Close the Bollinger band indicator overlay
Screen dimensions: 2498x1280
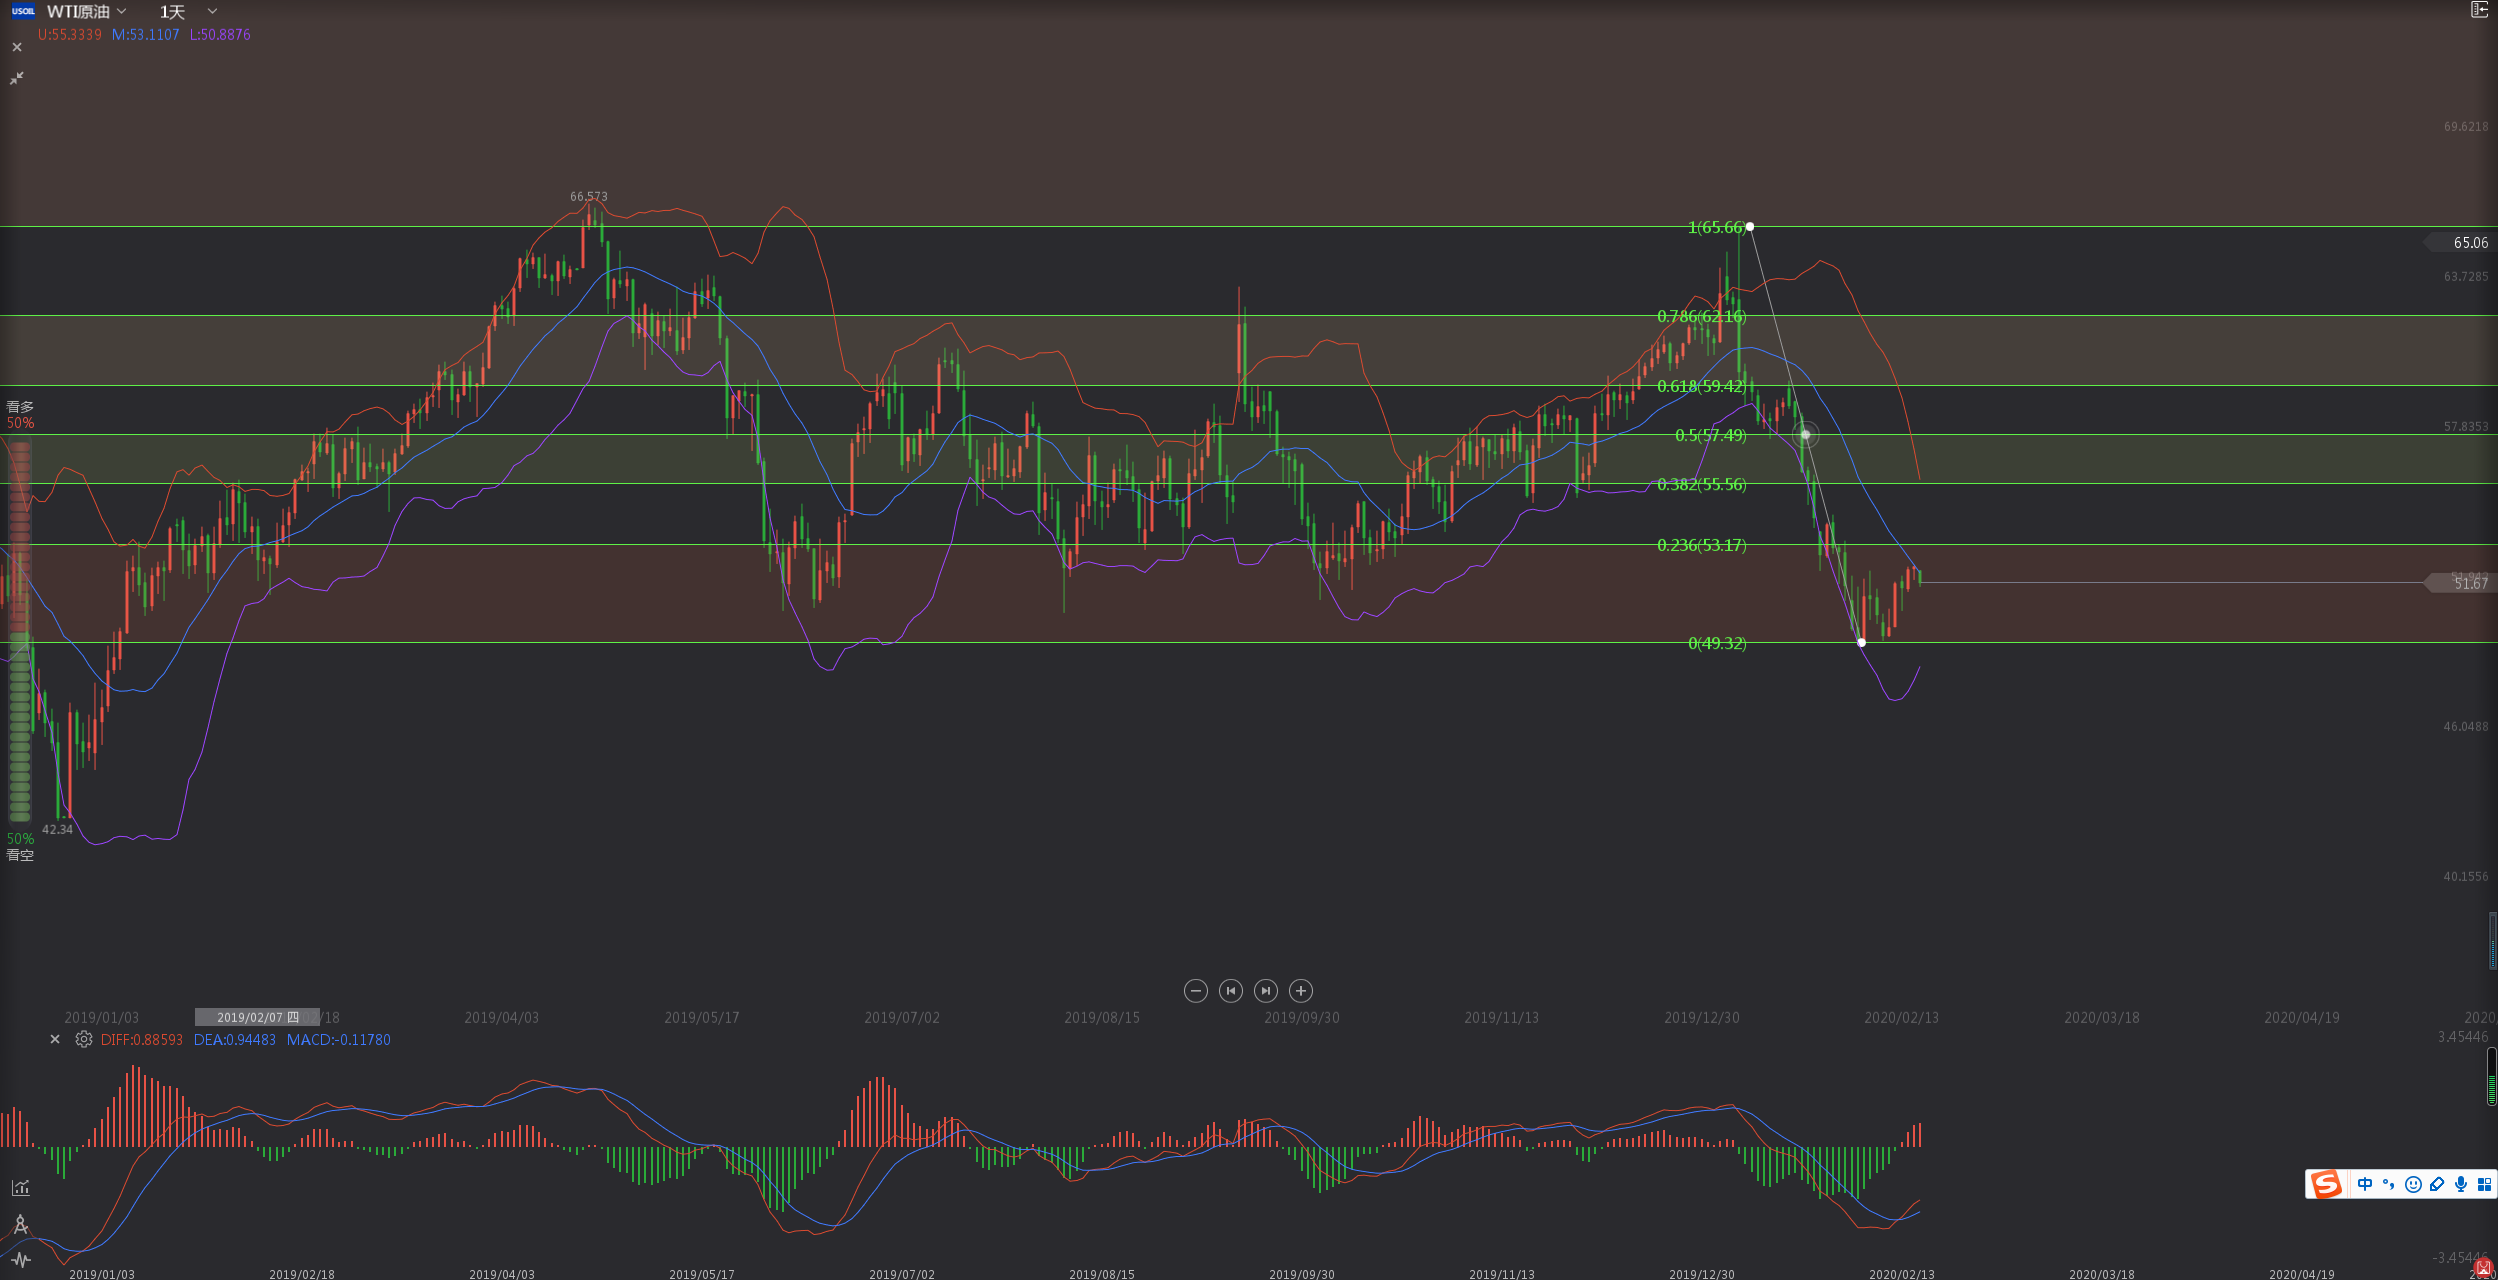point(17,47)
